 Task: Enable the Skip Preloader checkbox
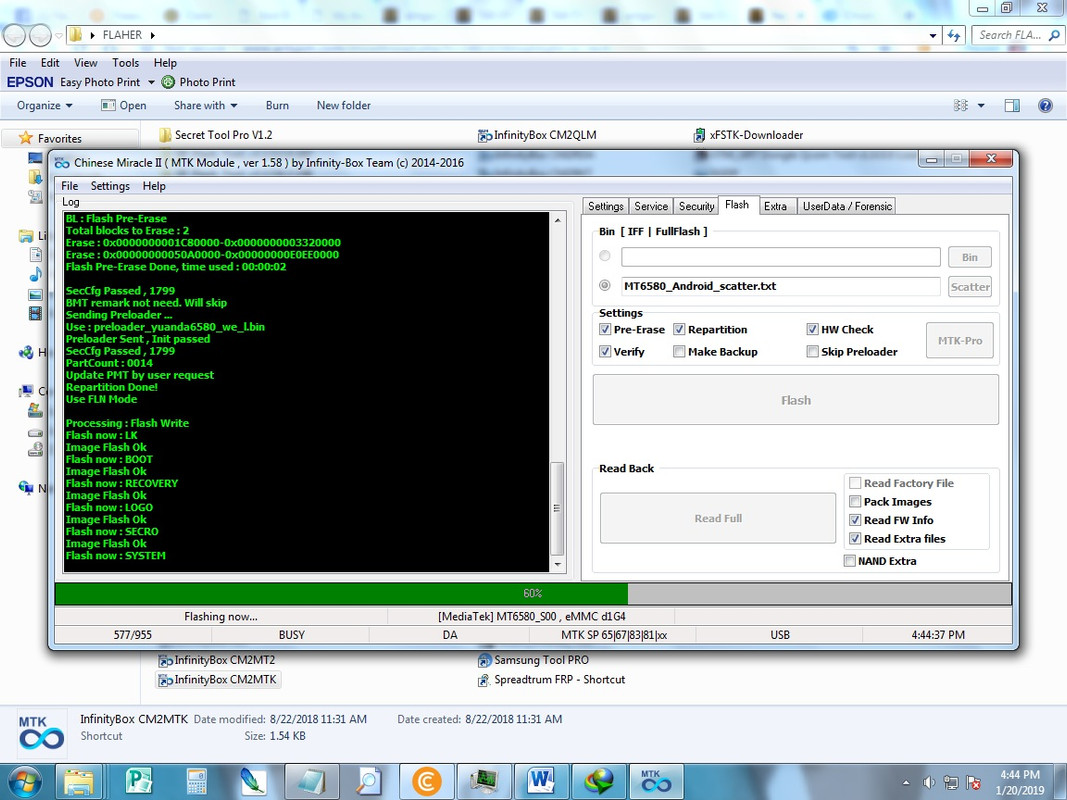tap(812, 352)
